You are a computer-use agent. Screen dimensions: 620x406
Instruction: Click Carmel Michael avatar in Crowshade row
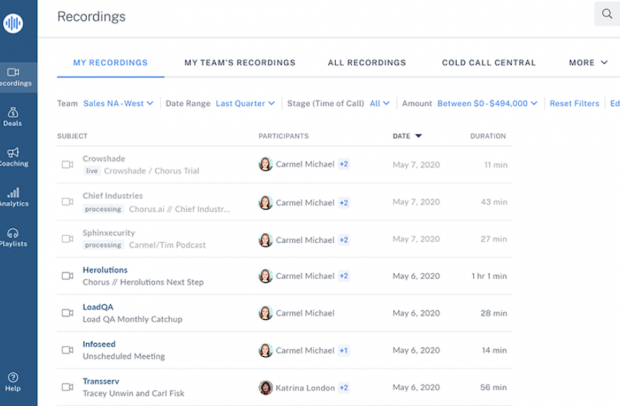[265, 164]
